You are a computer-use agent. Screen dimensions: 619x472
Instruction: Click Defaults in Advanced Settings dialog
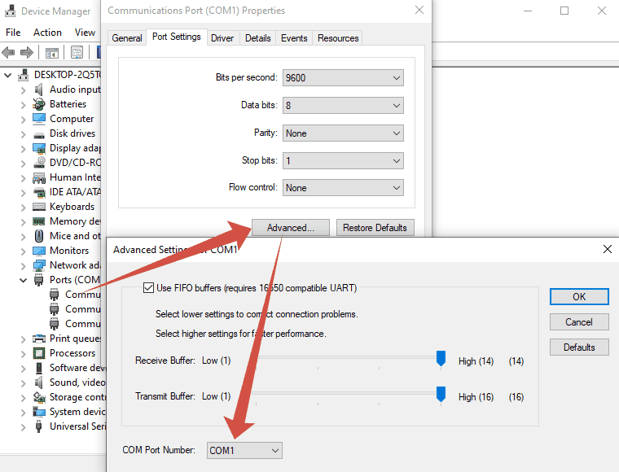click(x=579, y=347)
